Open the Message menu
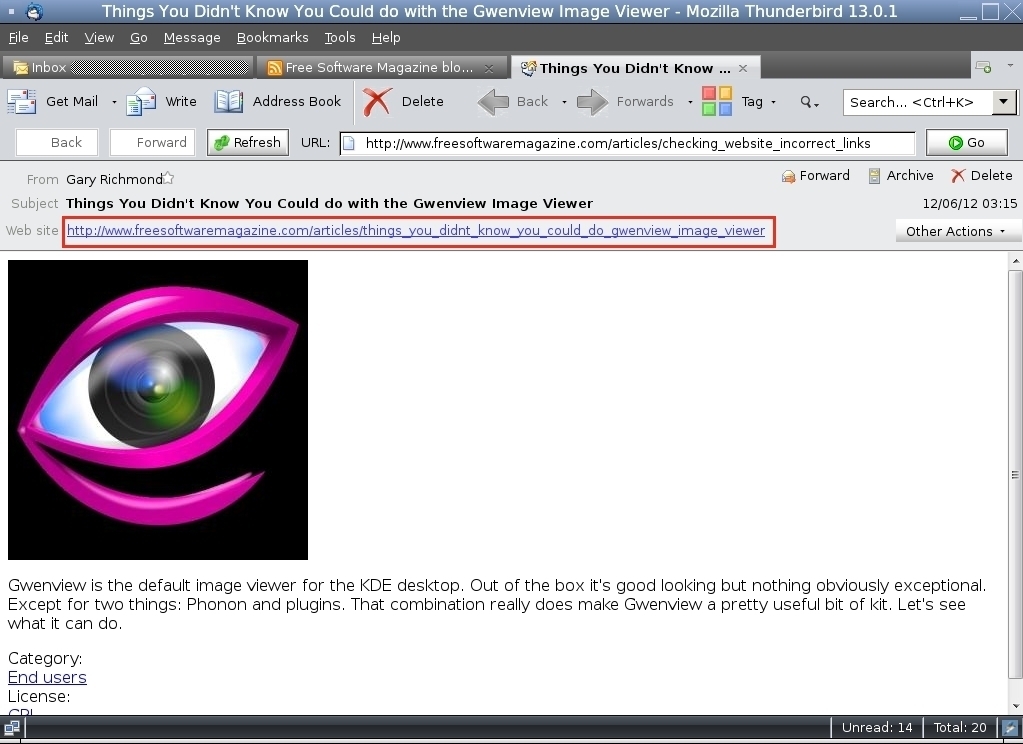The width and height of the screenshot is (1023, 744). [192, 38]
